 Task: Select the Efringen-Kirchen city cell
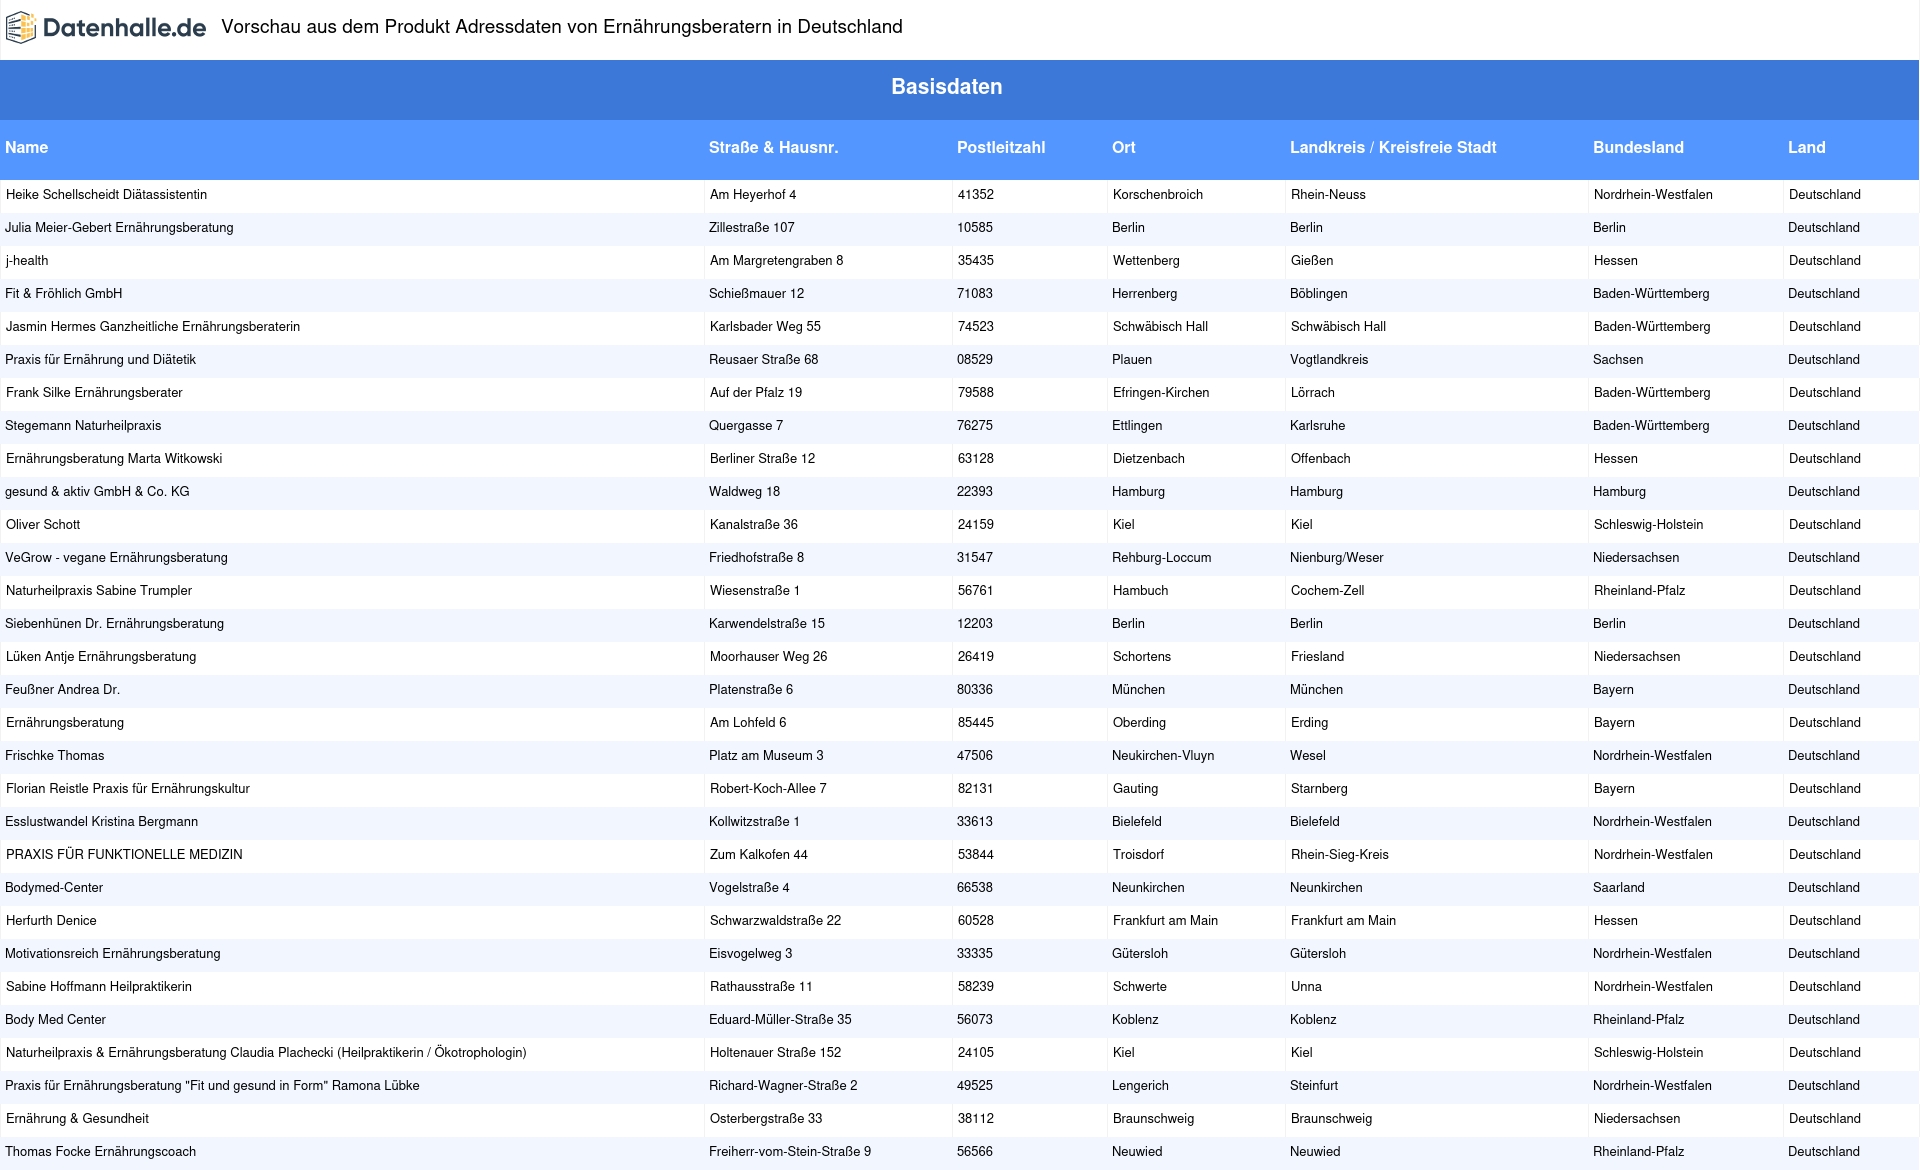pos(1161,393)
